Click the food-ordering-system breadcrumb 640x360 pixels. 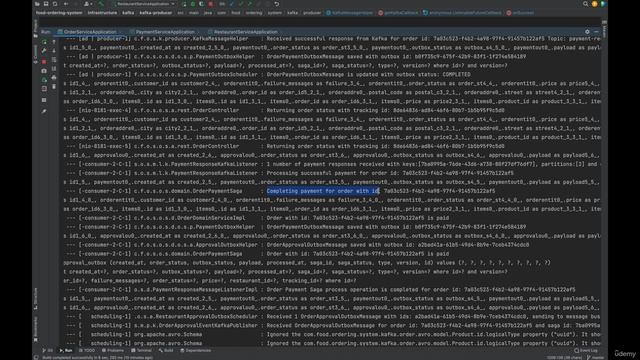coord(59,13)
